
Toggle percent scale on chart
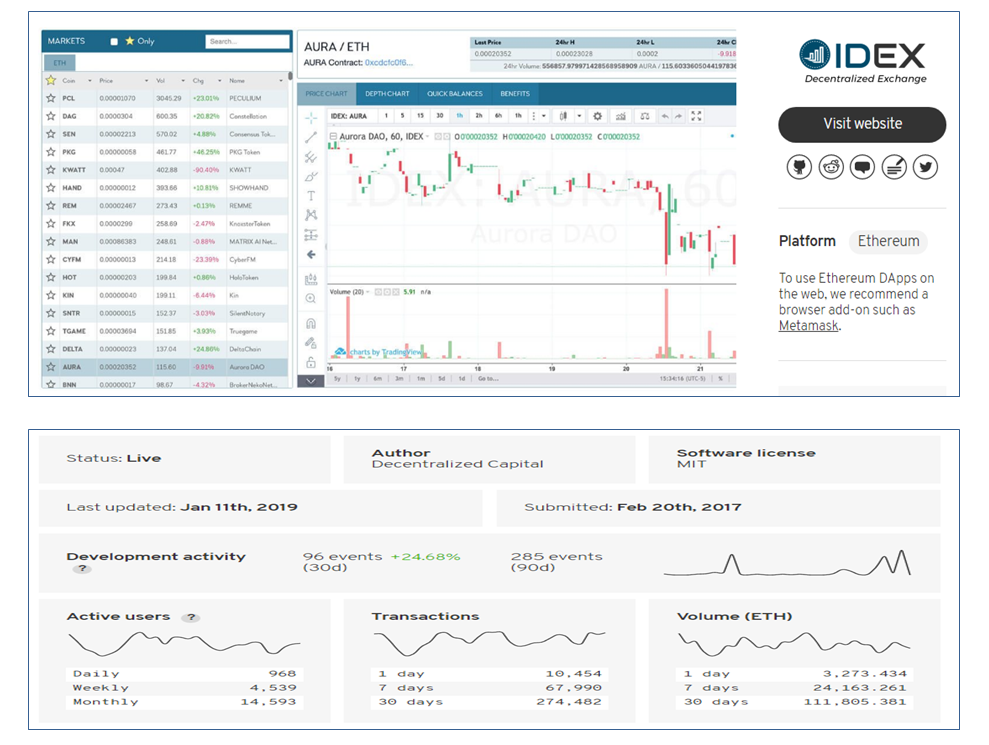click(x=720, y=378)
